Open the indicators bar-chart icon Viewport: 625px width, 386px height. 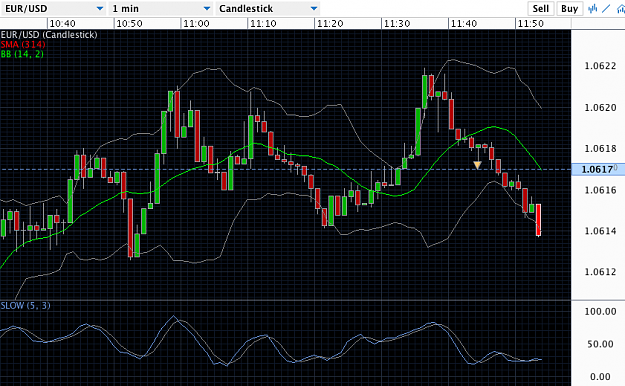pos(593,8)
